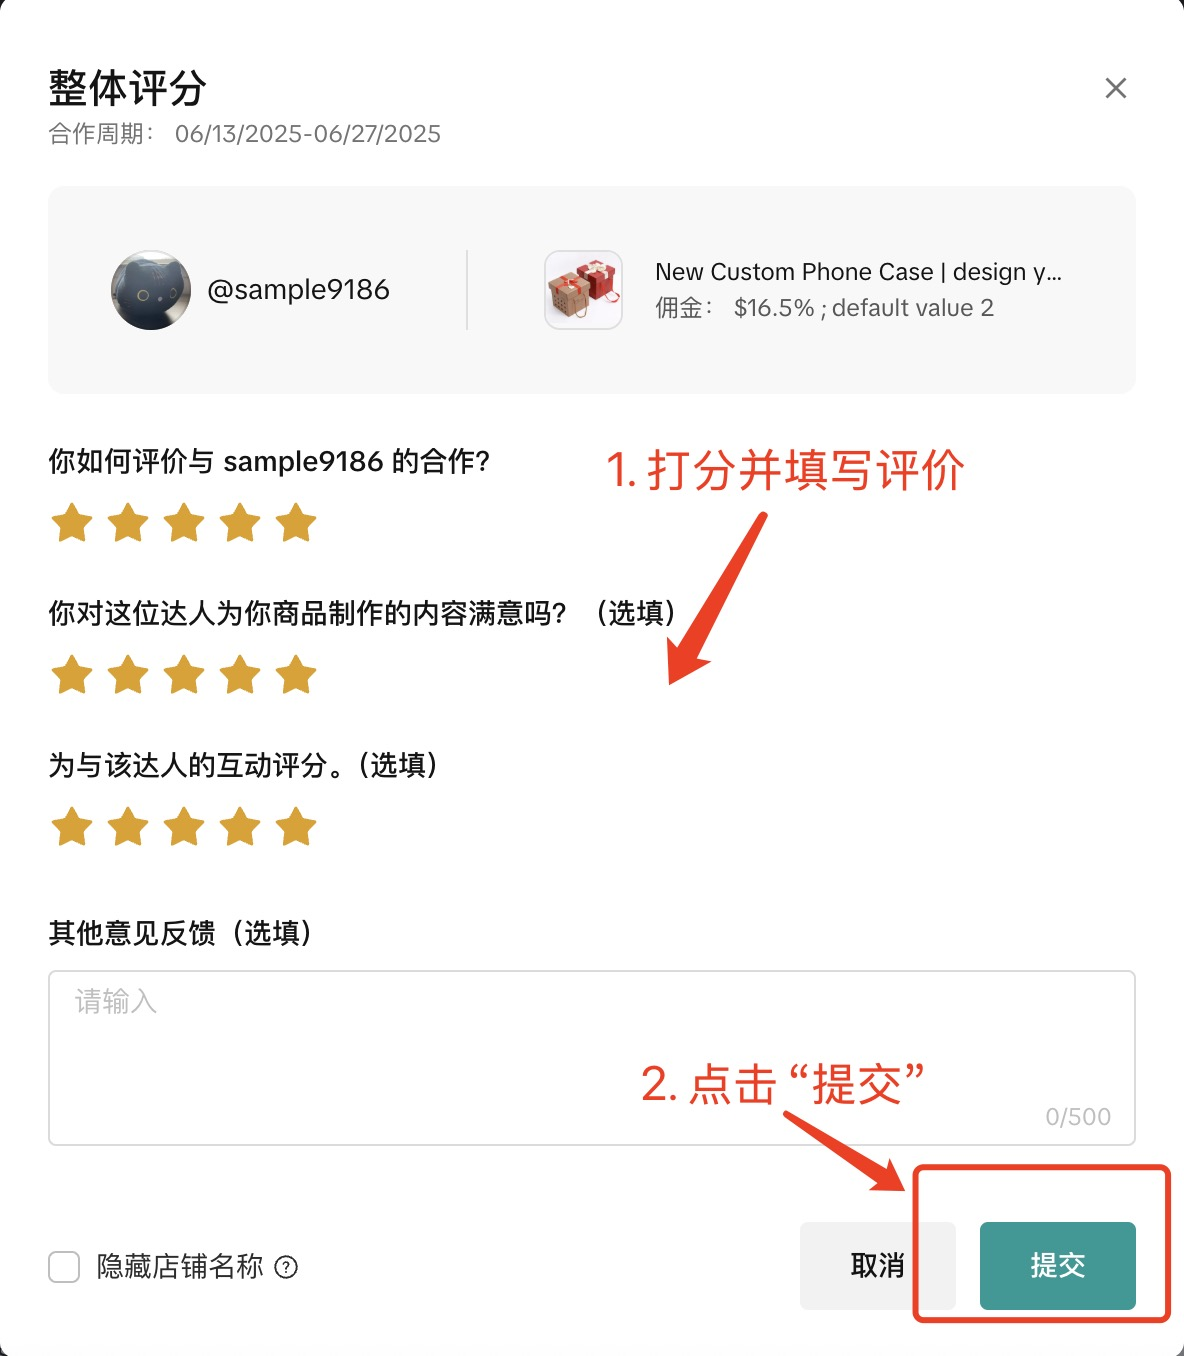Select third star for interaction rating
Screen dimensions: 1184x1356
[184, 827]
